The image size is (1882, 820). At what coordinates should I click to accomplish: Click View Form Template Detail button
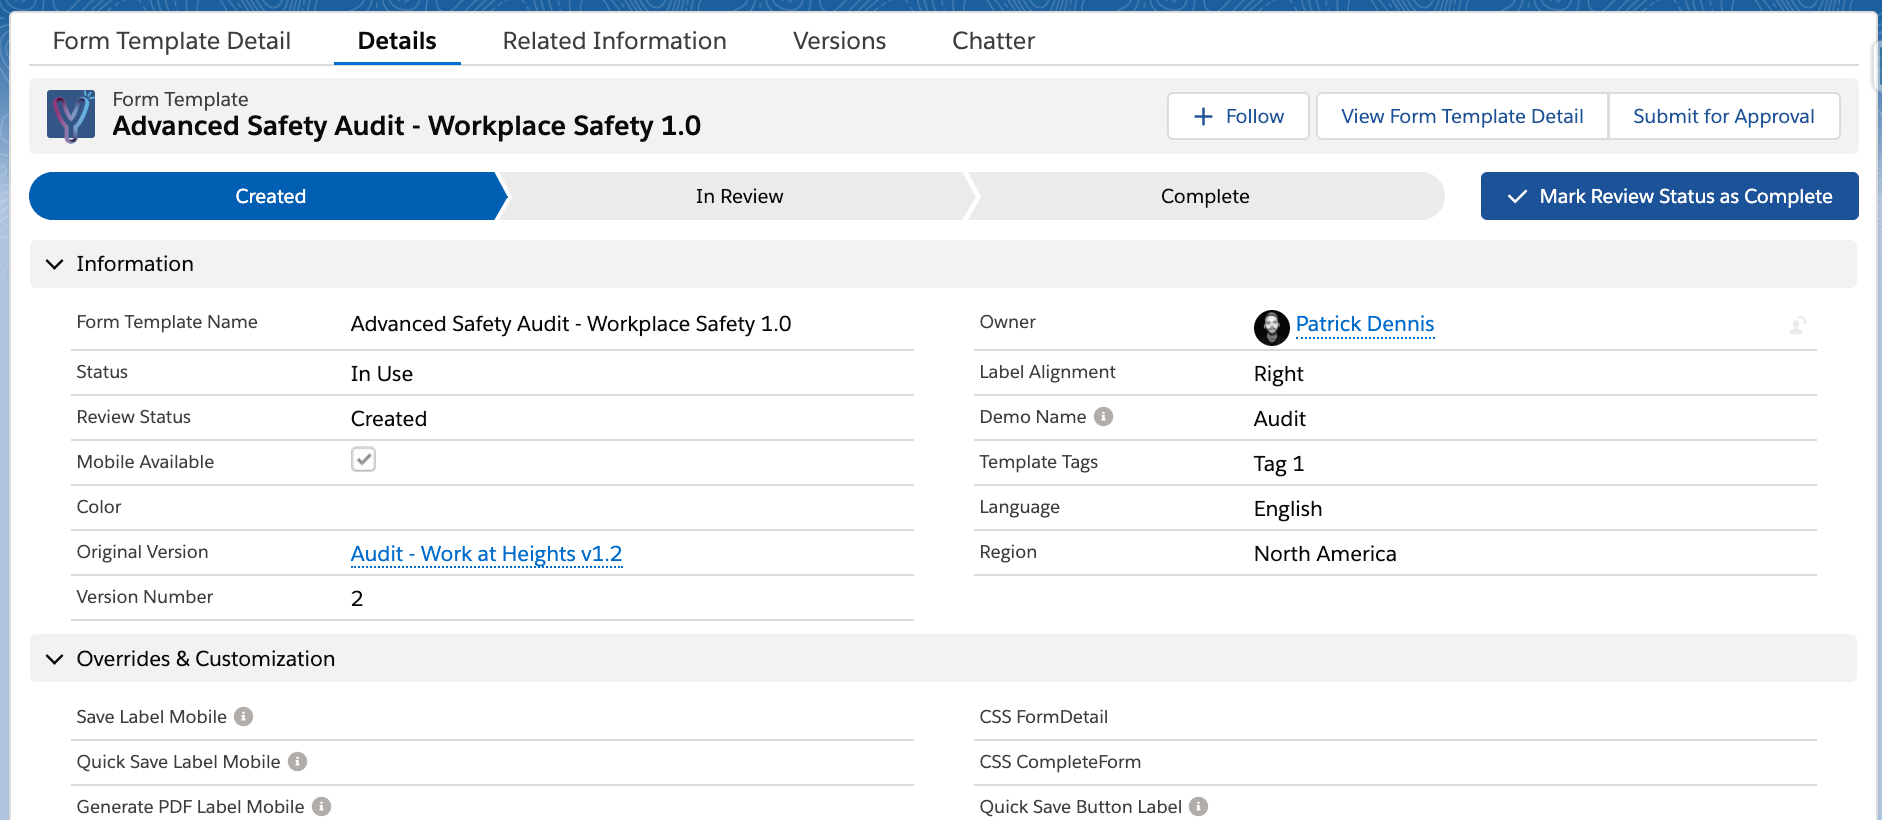[1462, 116]
